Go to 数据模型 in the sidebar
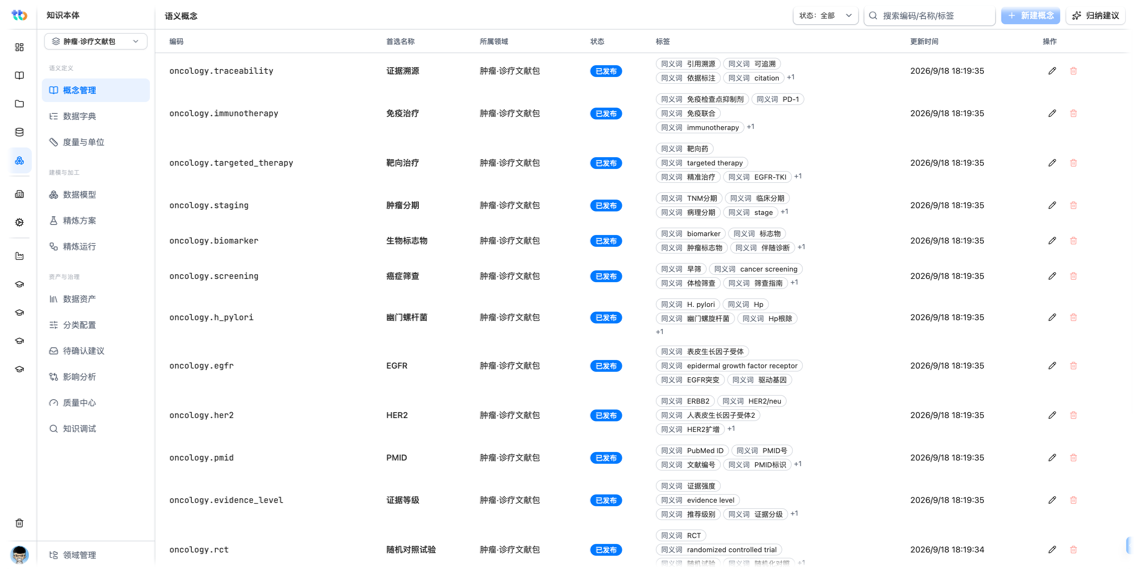Image resolution: width=1143 pixels, height=570 pixels. 95,195
